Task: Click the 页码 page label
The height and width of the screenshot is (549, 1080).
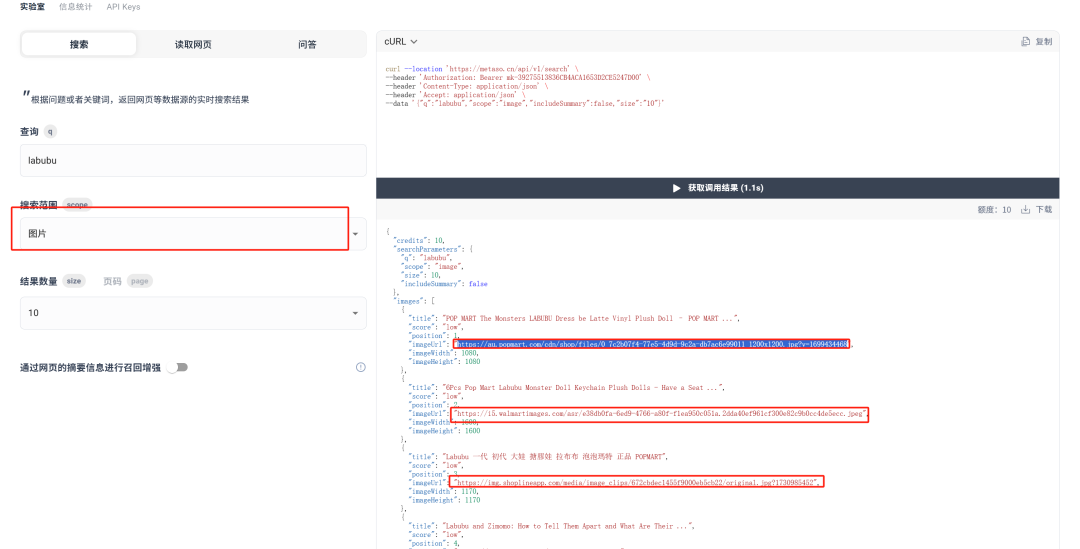Action: click(112, 281)
